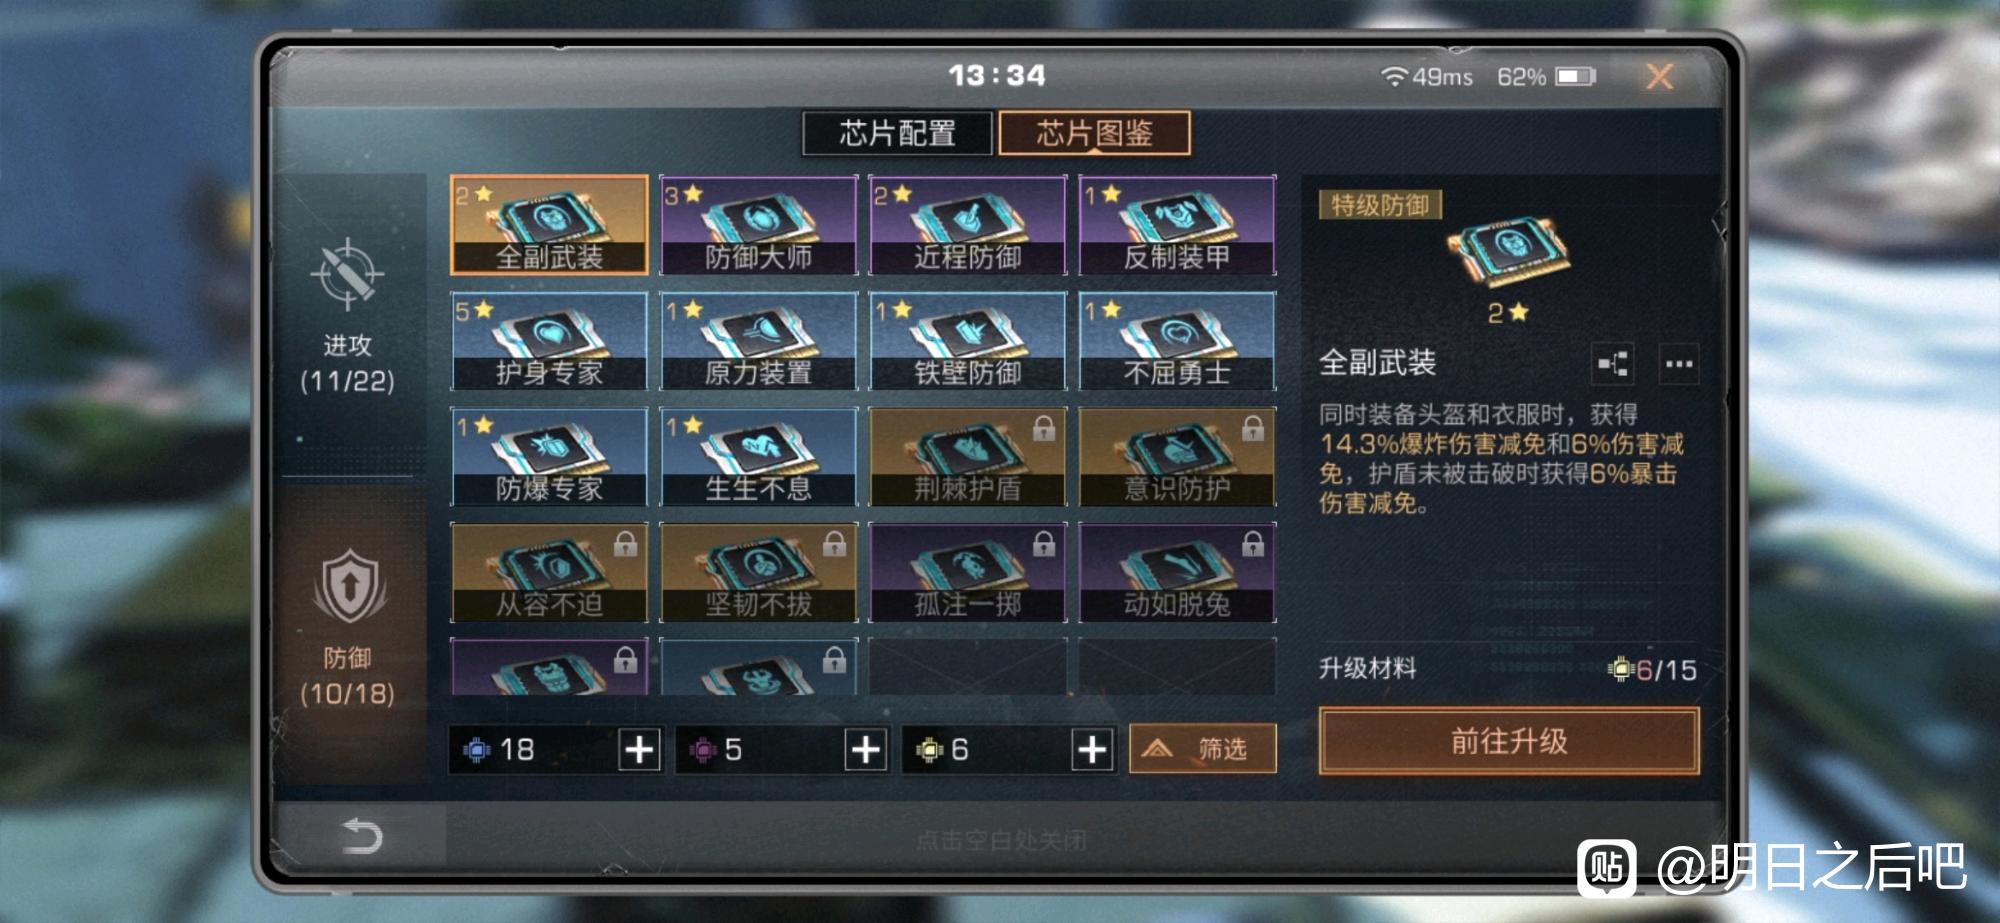Viewport: 2000px width, 923px height.
Task: Select the 防御大师 chip card
Action: point(758,225)
